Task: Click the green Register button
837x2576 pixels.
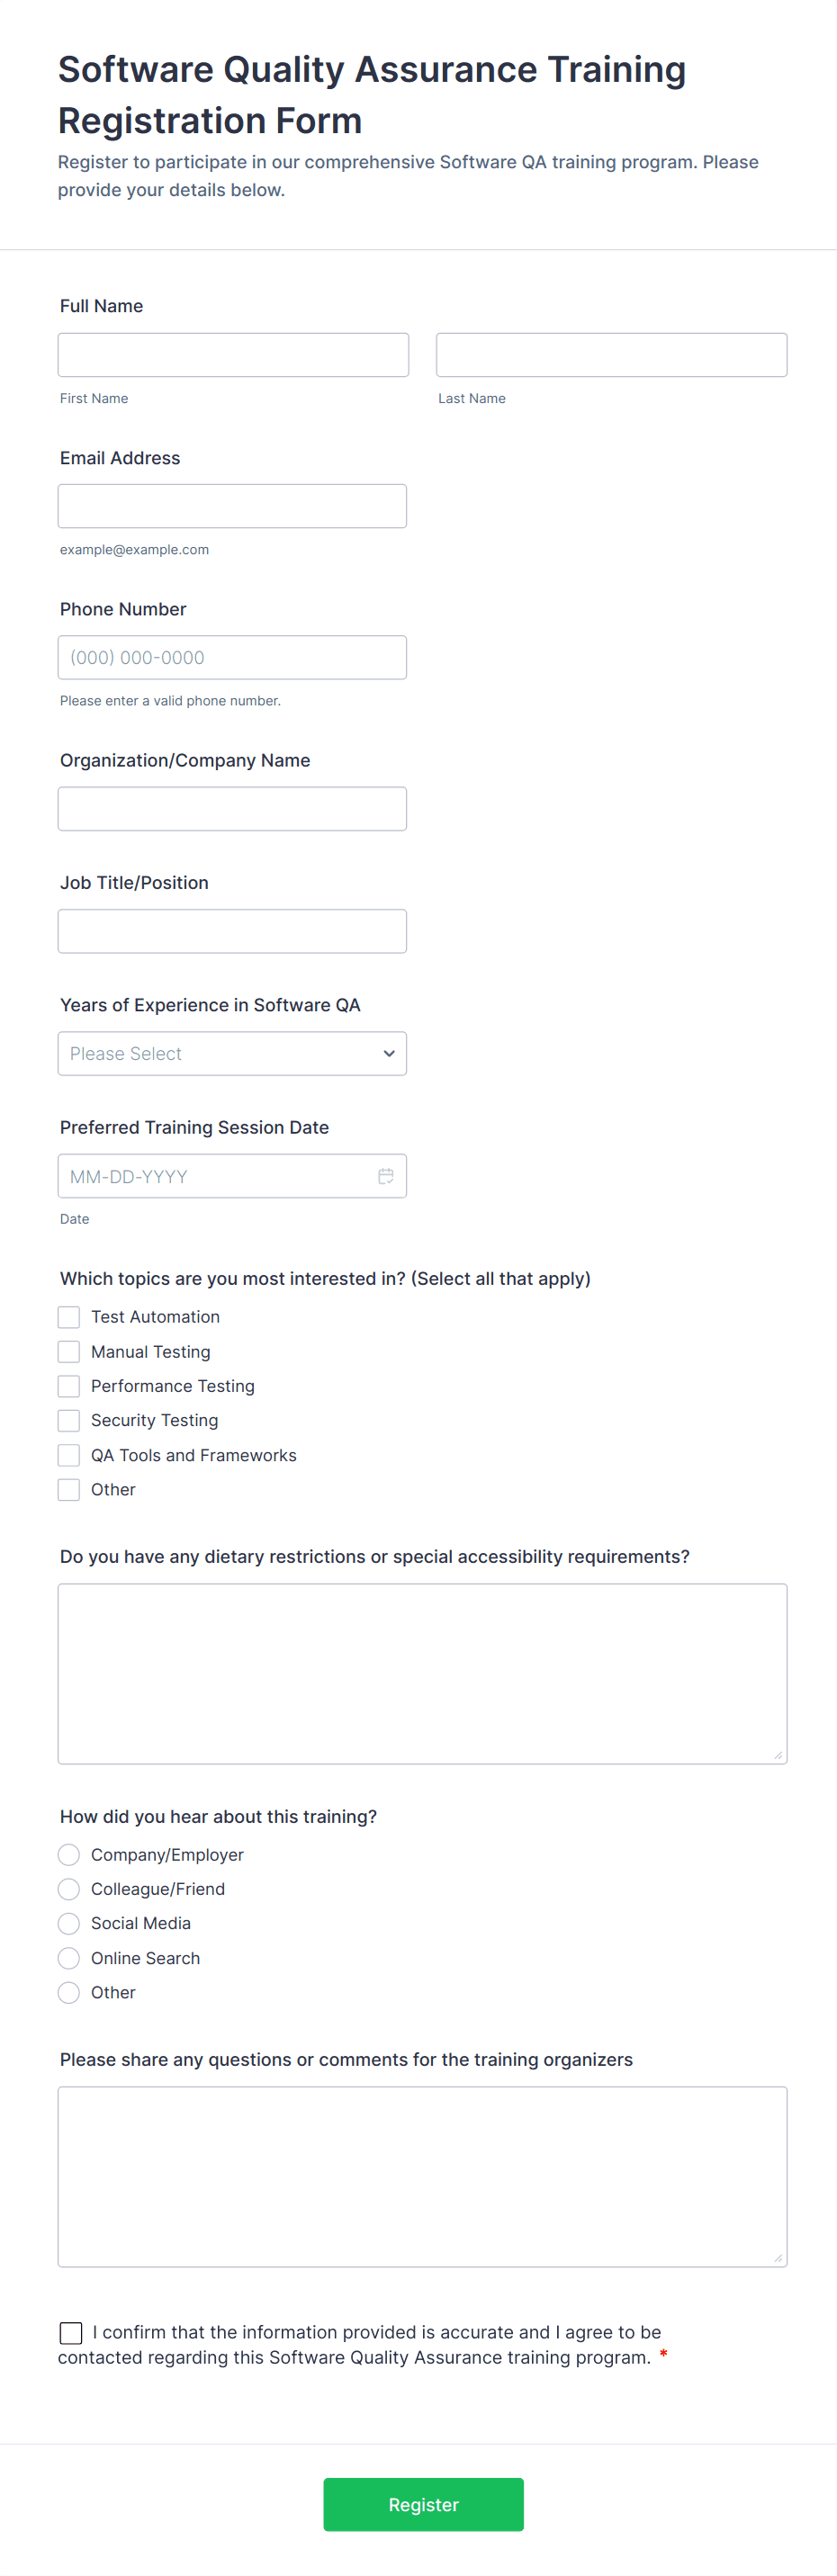Action: (x=423, y=2504)
